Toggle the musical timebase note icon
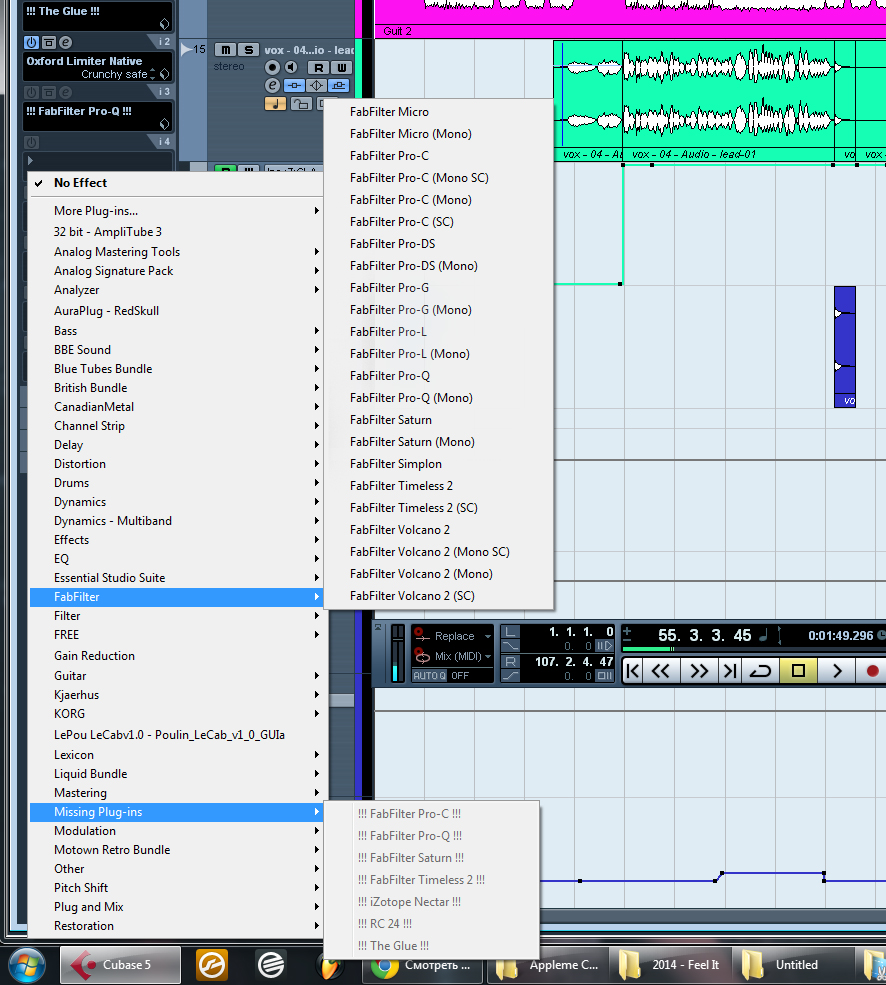Viewport: 886px width, 985px height. 275,104
